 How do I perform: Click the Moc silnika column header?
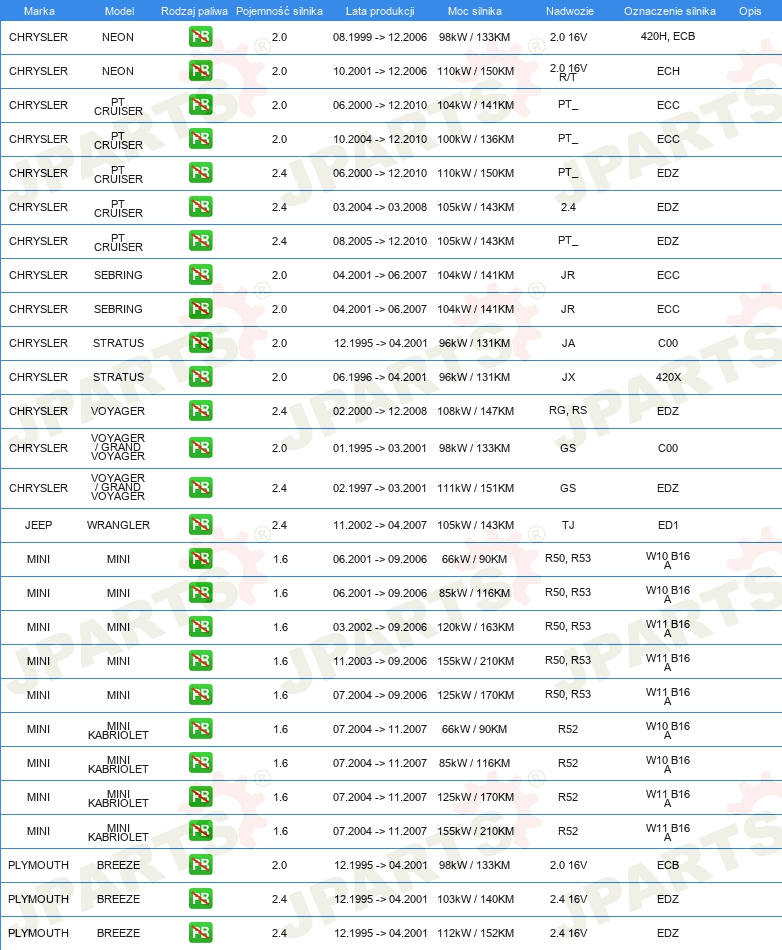pyautogui.click(x=475, y=11)
